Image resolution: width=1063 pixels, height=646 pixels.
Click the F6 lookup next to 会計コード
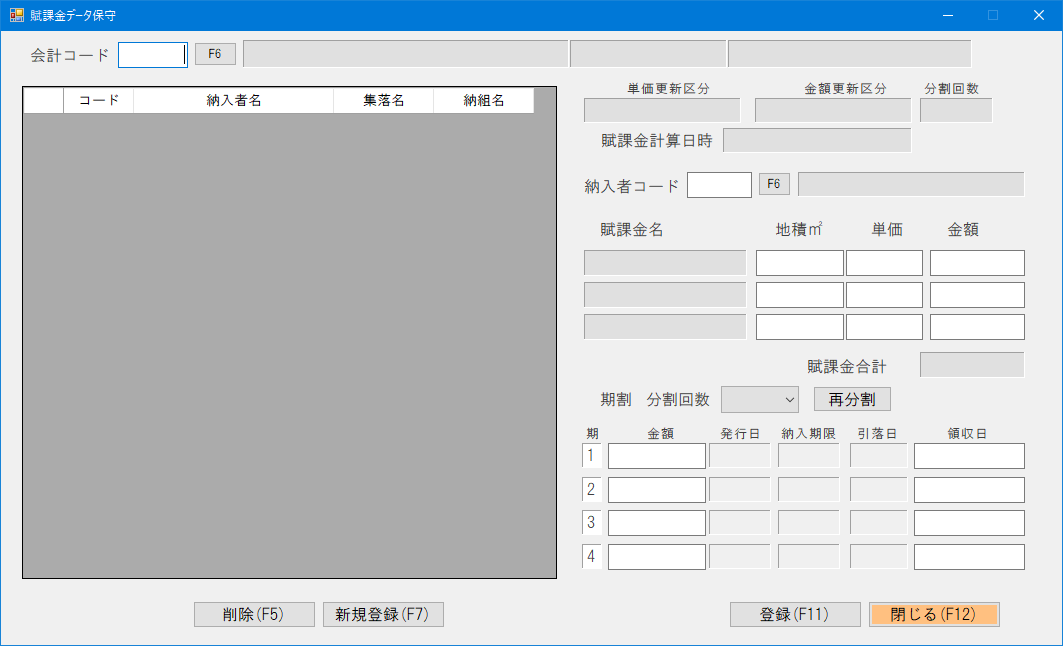(214, 52)
